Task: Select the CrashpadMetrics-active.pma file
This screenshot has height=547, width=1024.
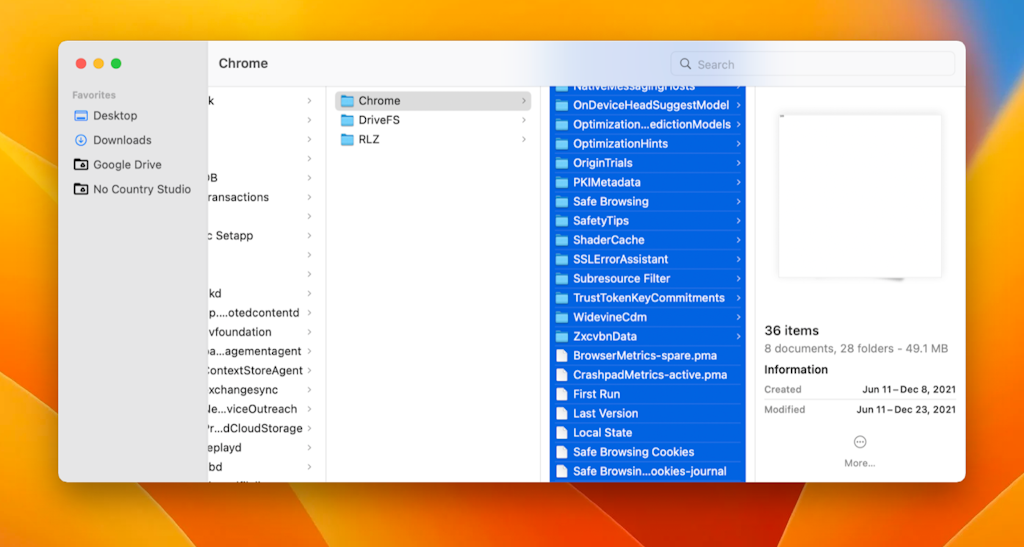Action: pyautogui.click(x=648, y=375)
